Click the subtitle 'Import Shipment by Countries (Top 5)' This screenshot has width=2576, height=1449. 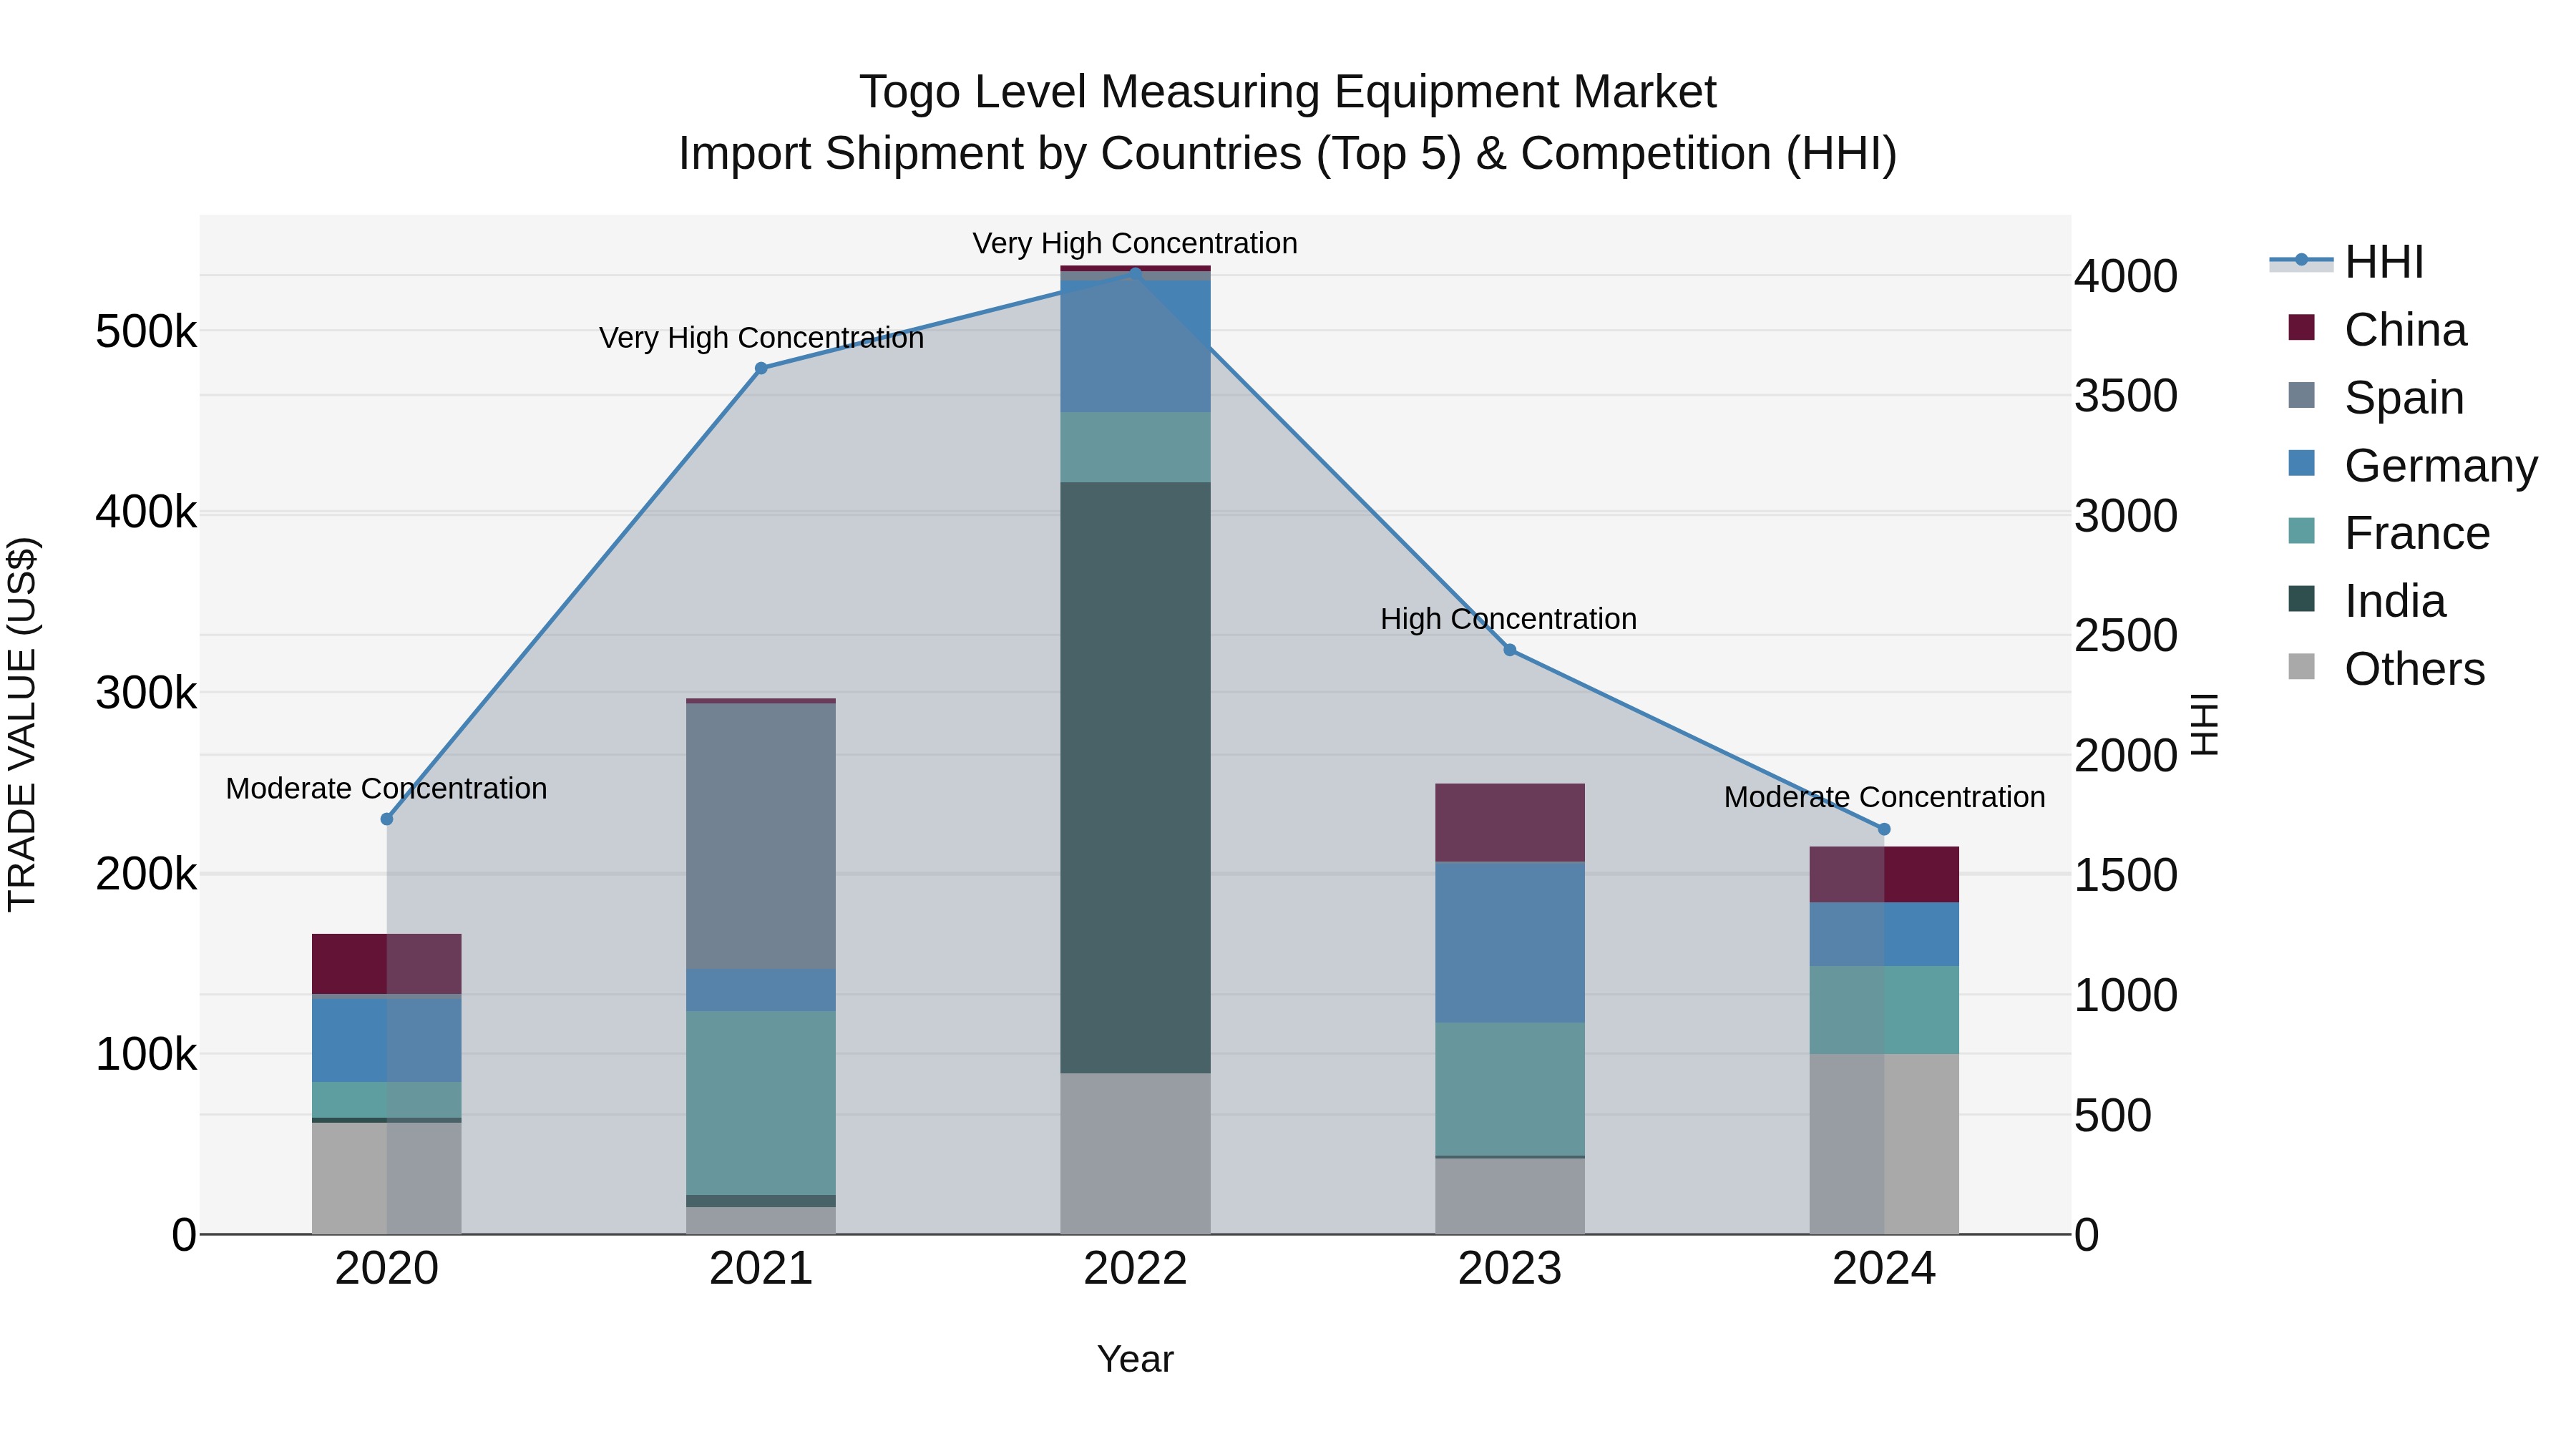tap(1070, 154)
